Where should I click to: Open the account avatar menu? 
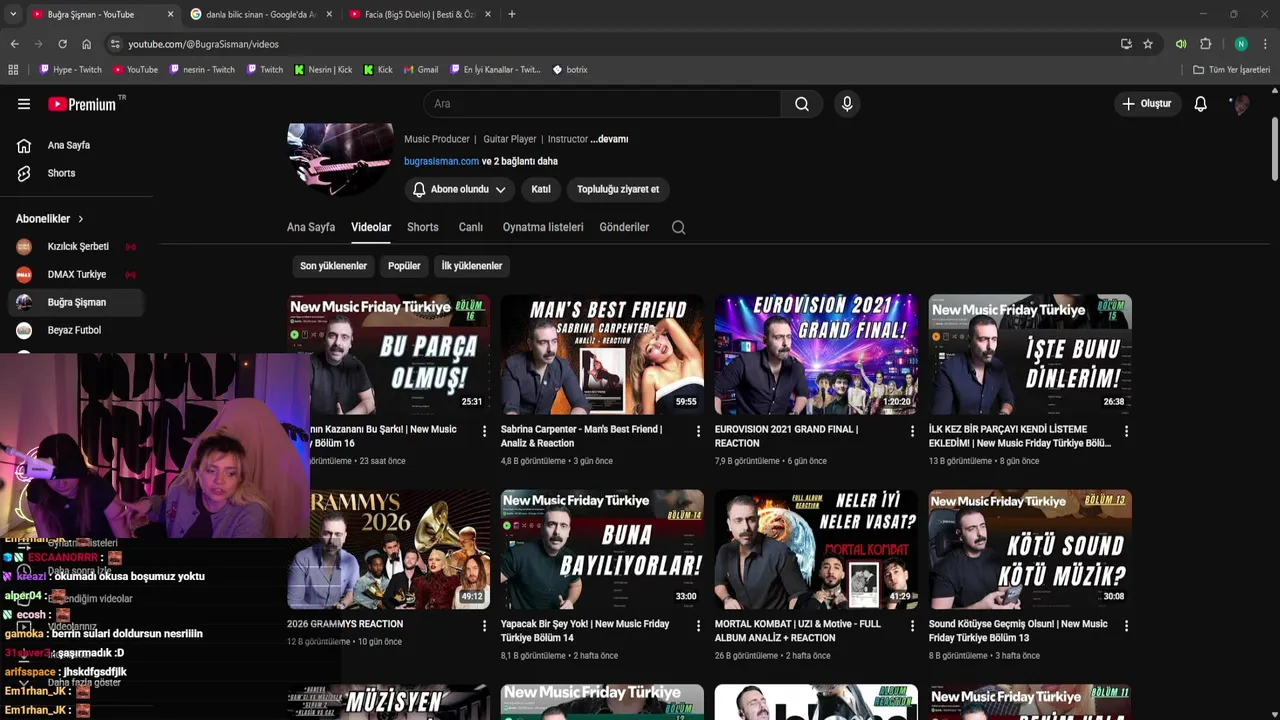tap(1240, 104)
